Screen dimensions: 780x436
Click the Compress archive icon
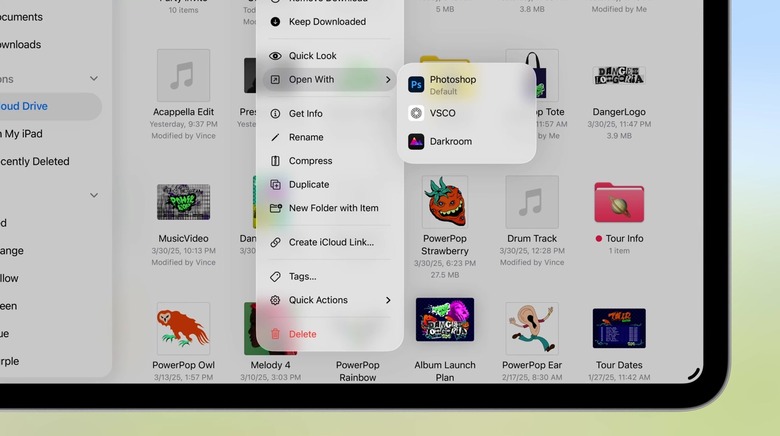point(275,161)
